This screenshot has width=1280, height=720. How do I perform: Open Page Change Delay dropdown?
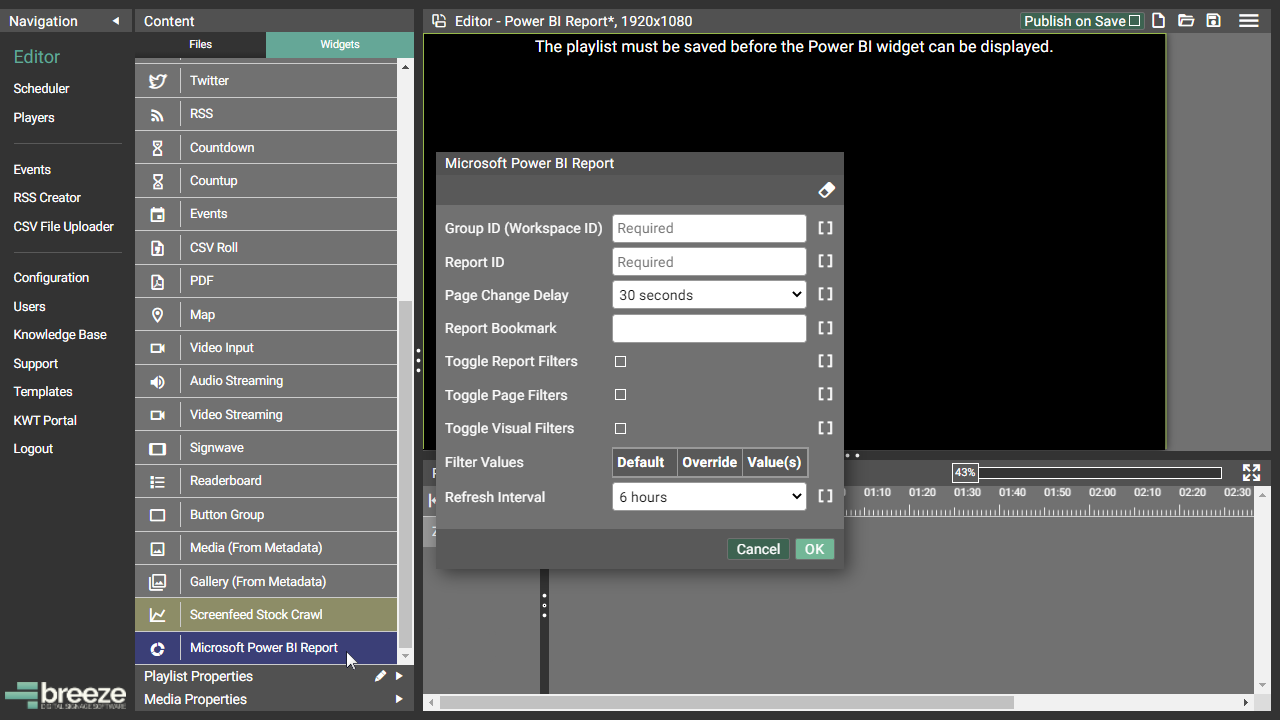(709, 295)
